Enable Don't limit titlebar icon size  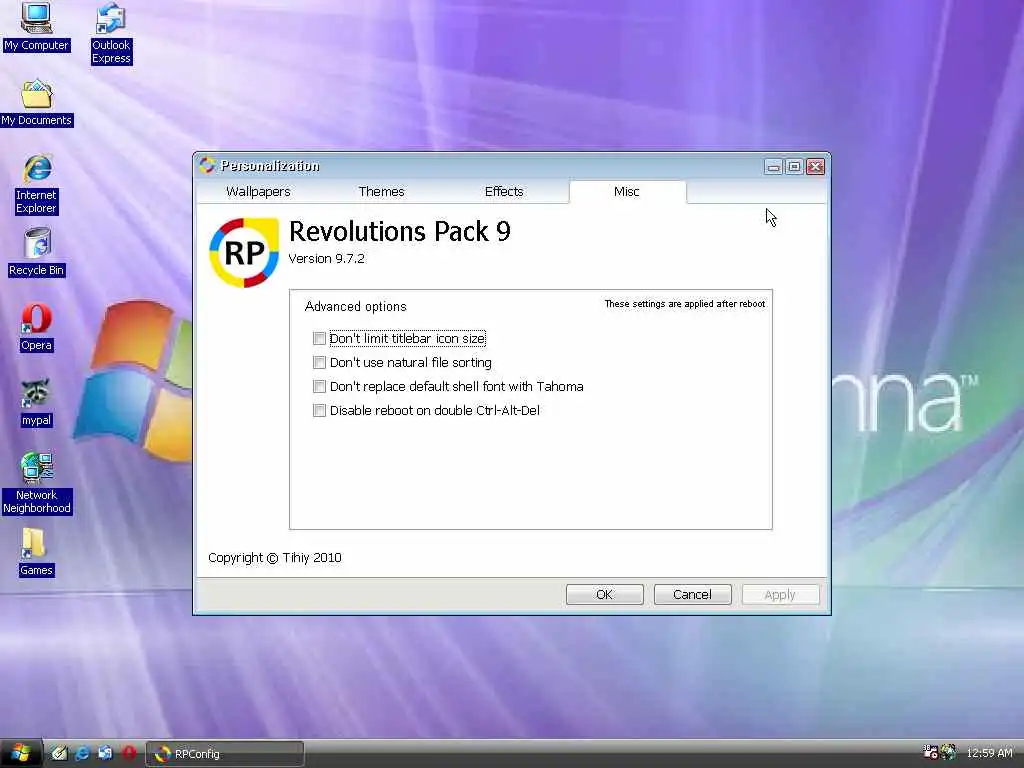tap(319, 338)
